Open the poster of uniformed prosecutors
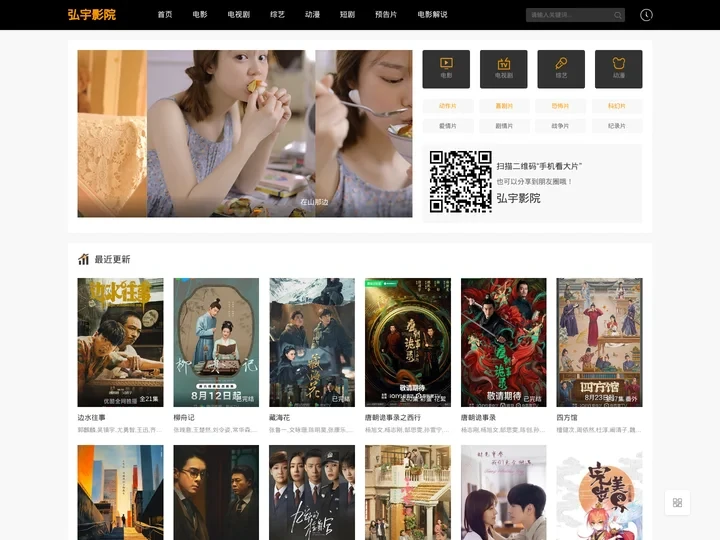Screen dimensions: 720x540 point(312,492)
